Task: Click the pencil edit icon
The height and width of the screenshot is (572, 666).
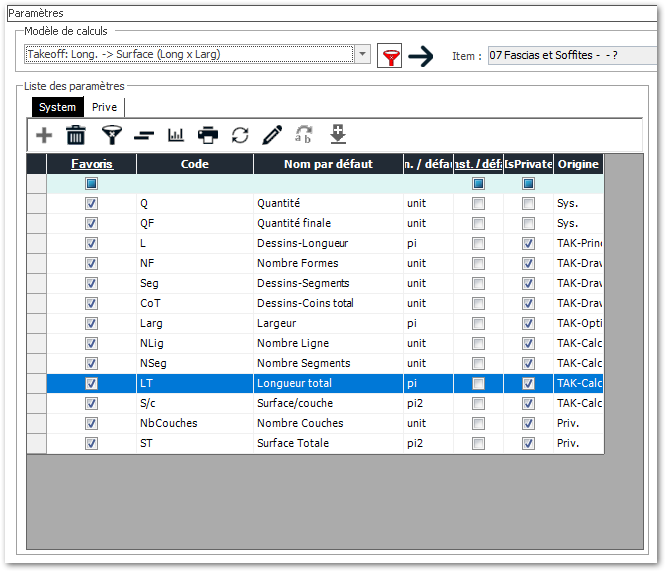Action: 272,135
